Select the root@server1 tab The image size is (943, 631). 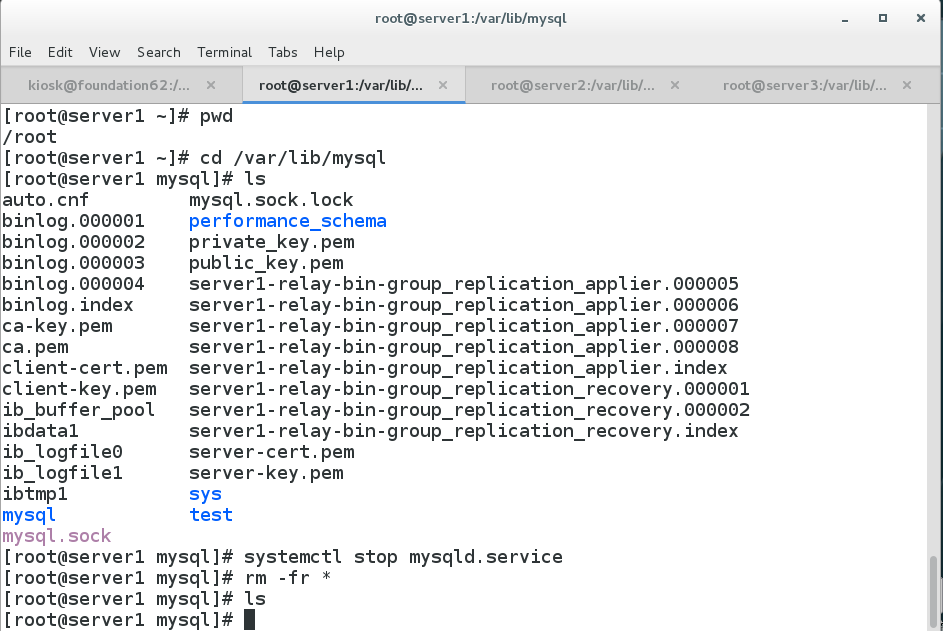[340, 85]
